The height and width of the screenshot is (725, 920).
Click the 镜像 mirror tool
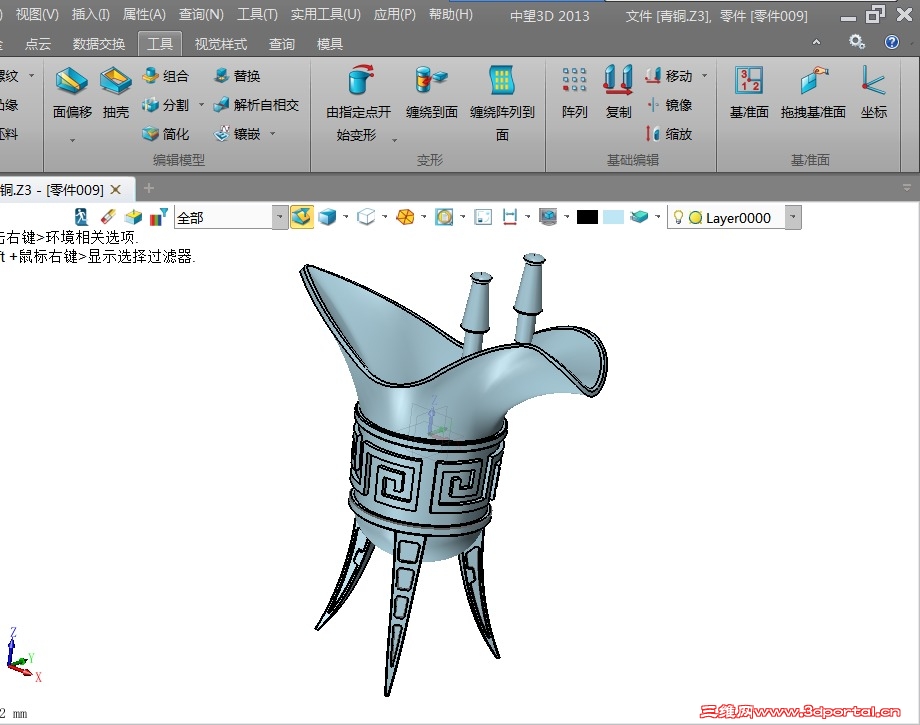tap(669, 105)
